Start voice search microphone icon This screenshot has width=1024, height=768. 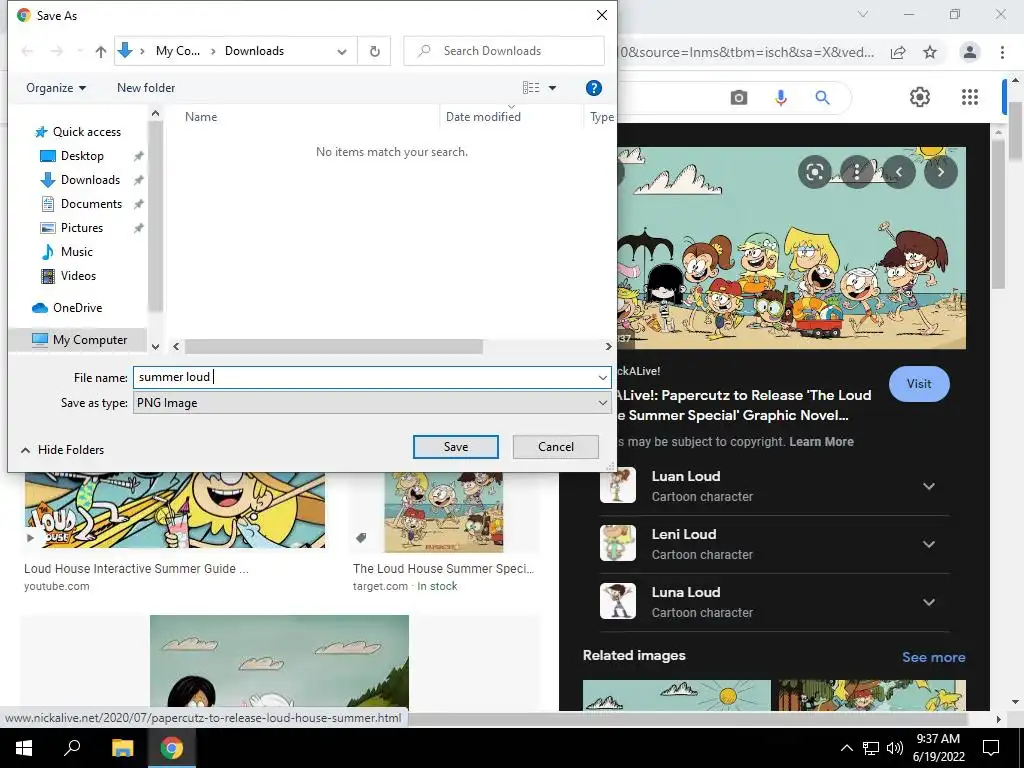point(780,98)
